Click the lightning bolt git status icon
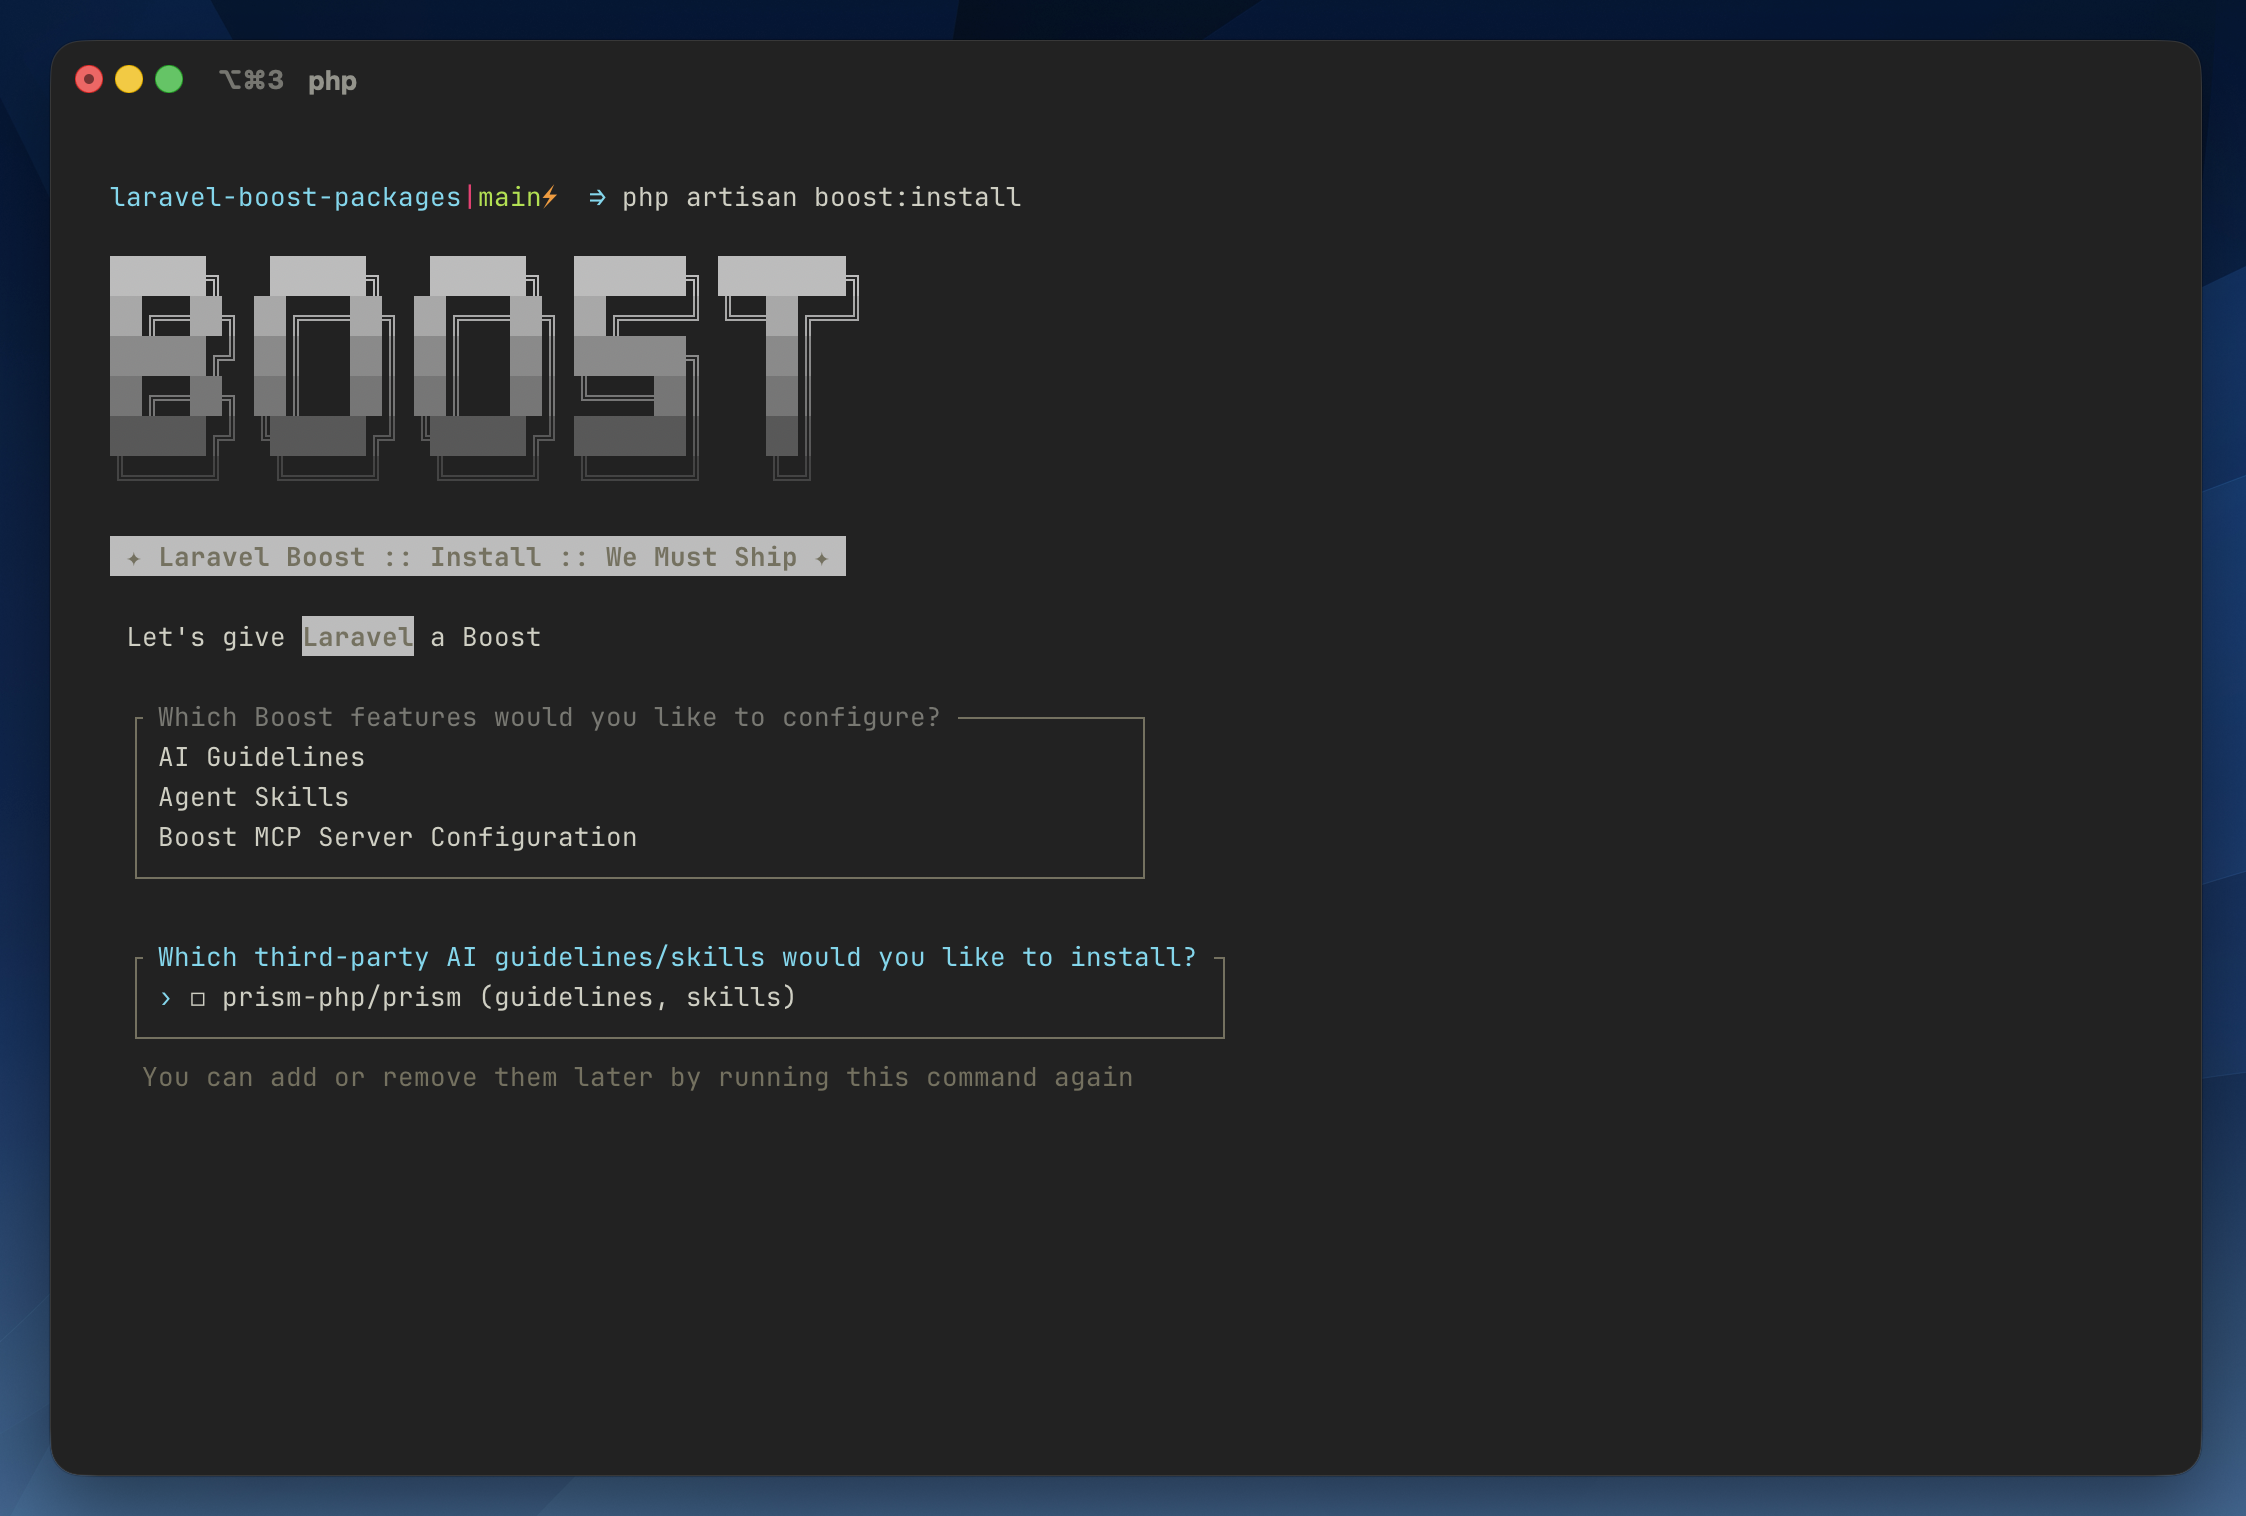The height and width of the screenshot is (1516, 2246). pos(550,197)
